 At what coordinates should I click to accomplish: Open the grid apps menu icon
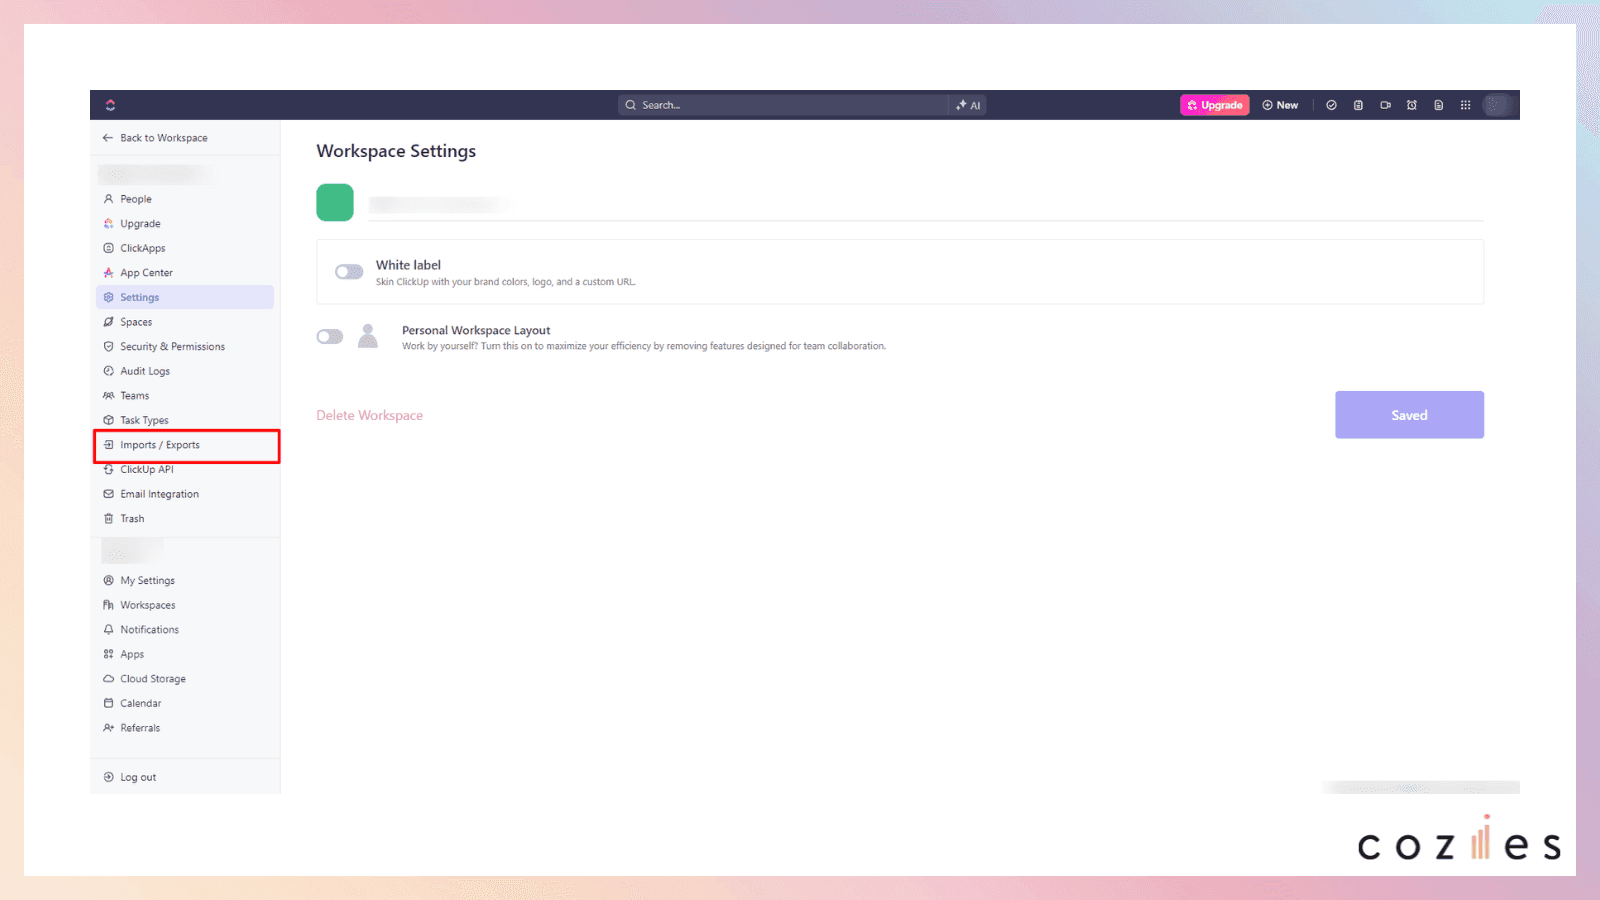click(1465, 105)
